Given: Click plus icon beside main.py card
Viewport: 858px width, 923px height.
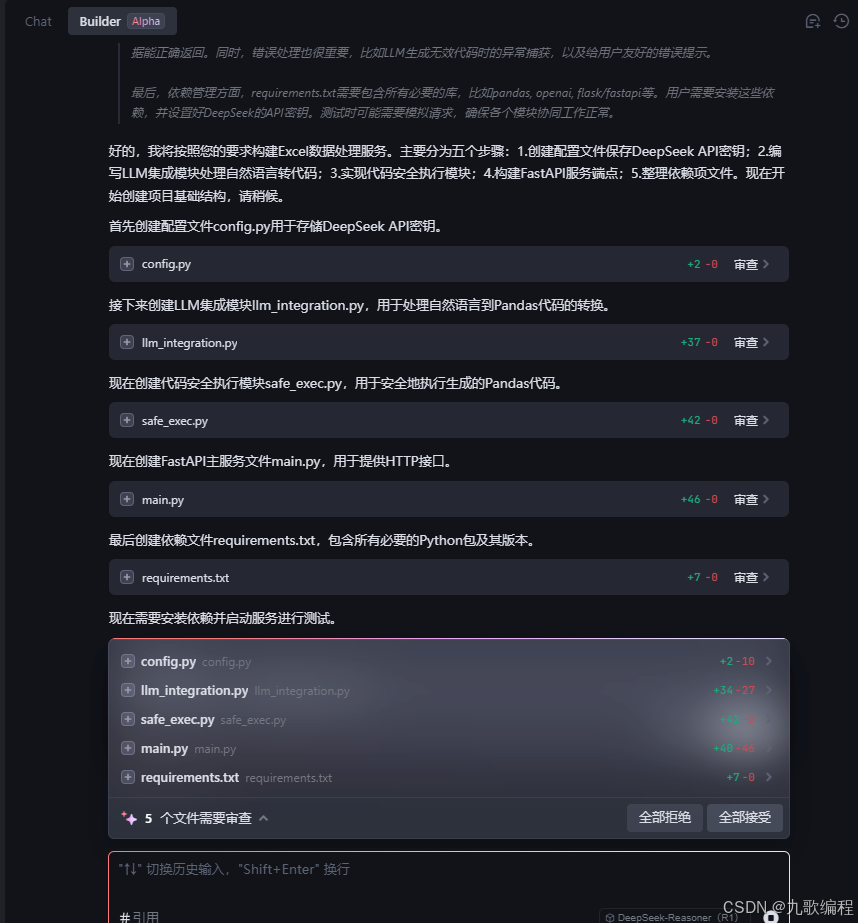Looking at the screenshot, I should (127, 499).
